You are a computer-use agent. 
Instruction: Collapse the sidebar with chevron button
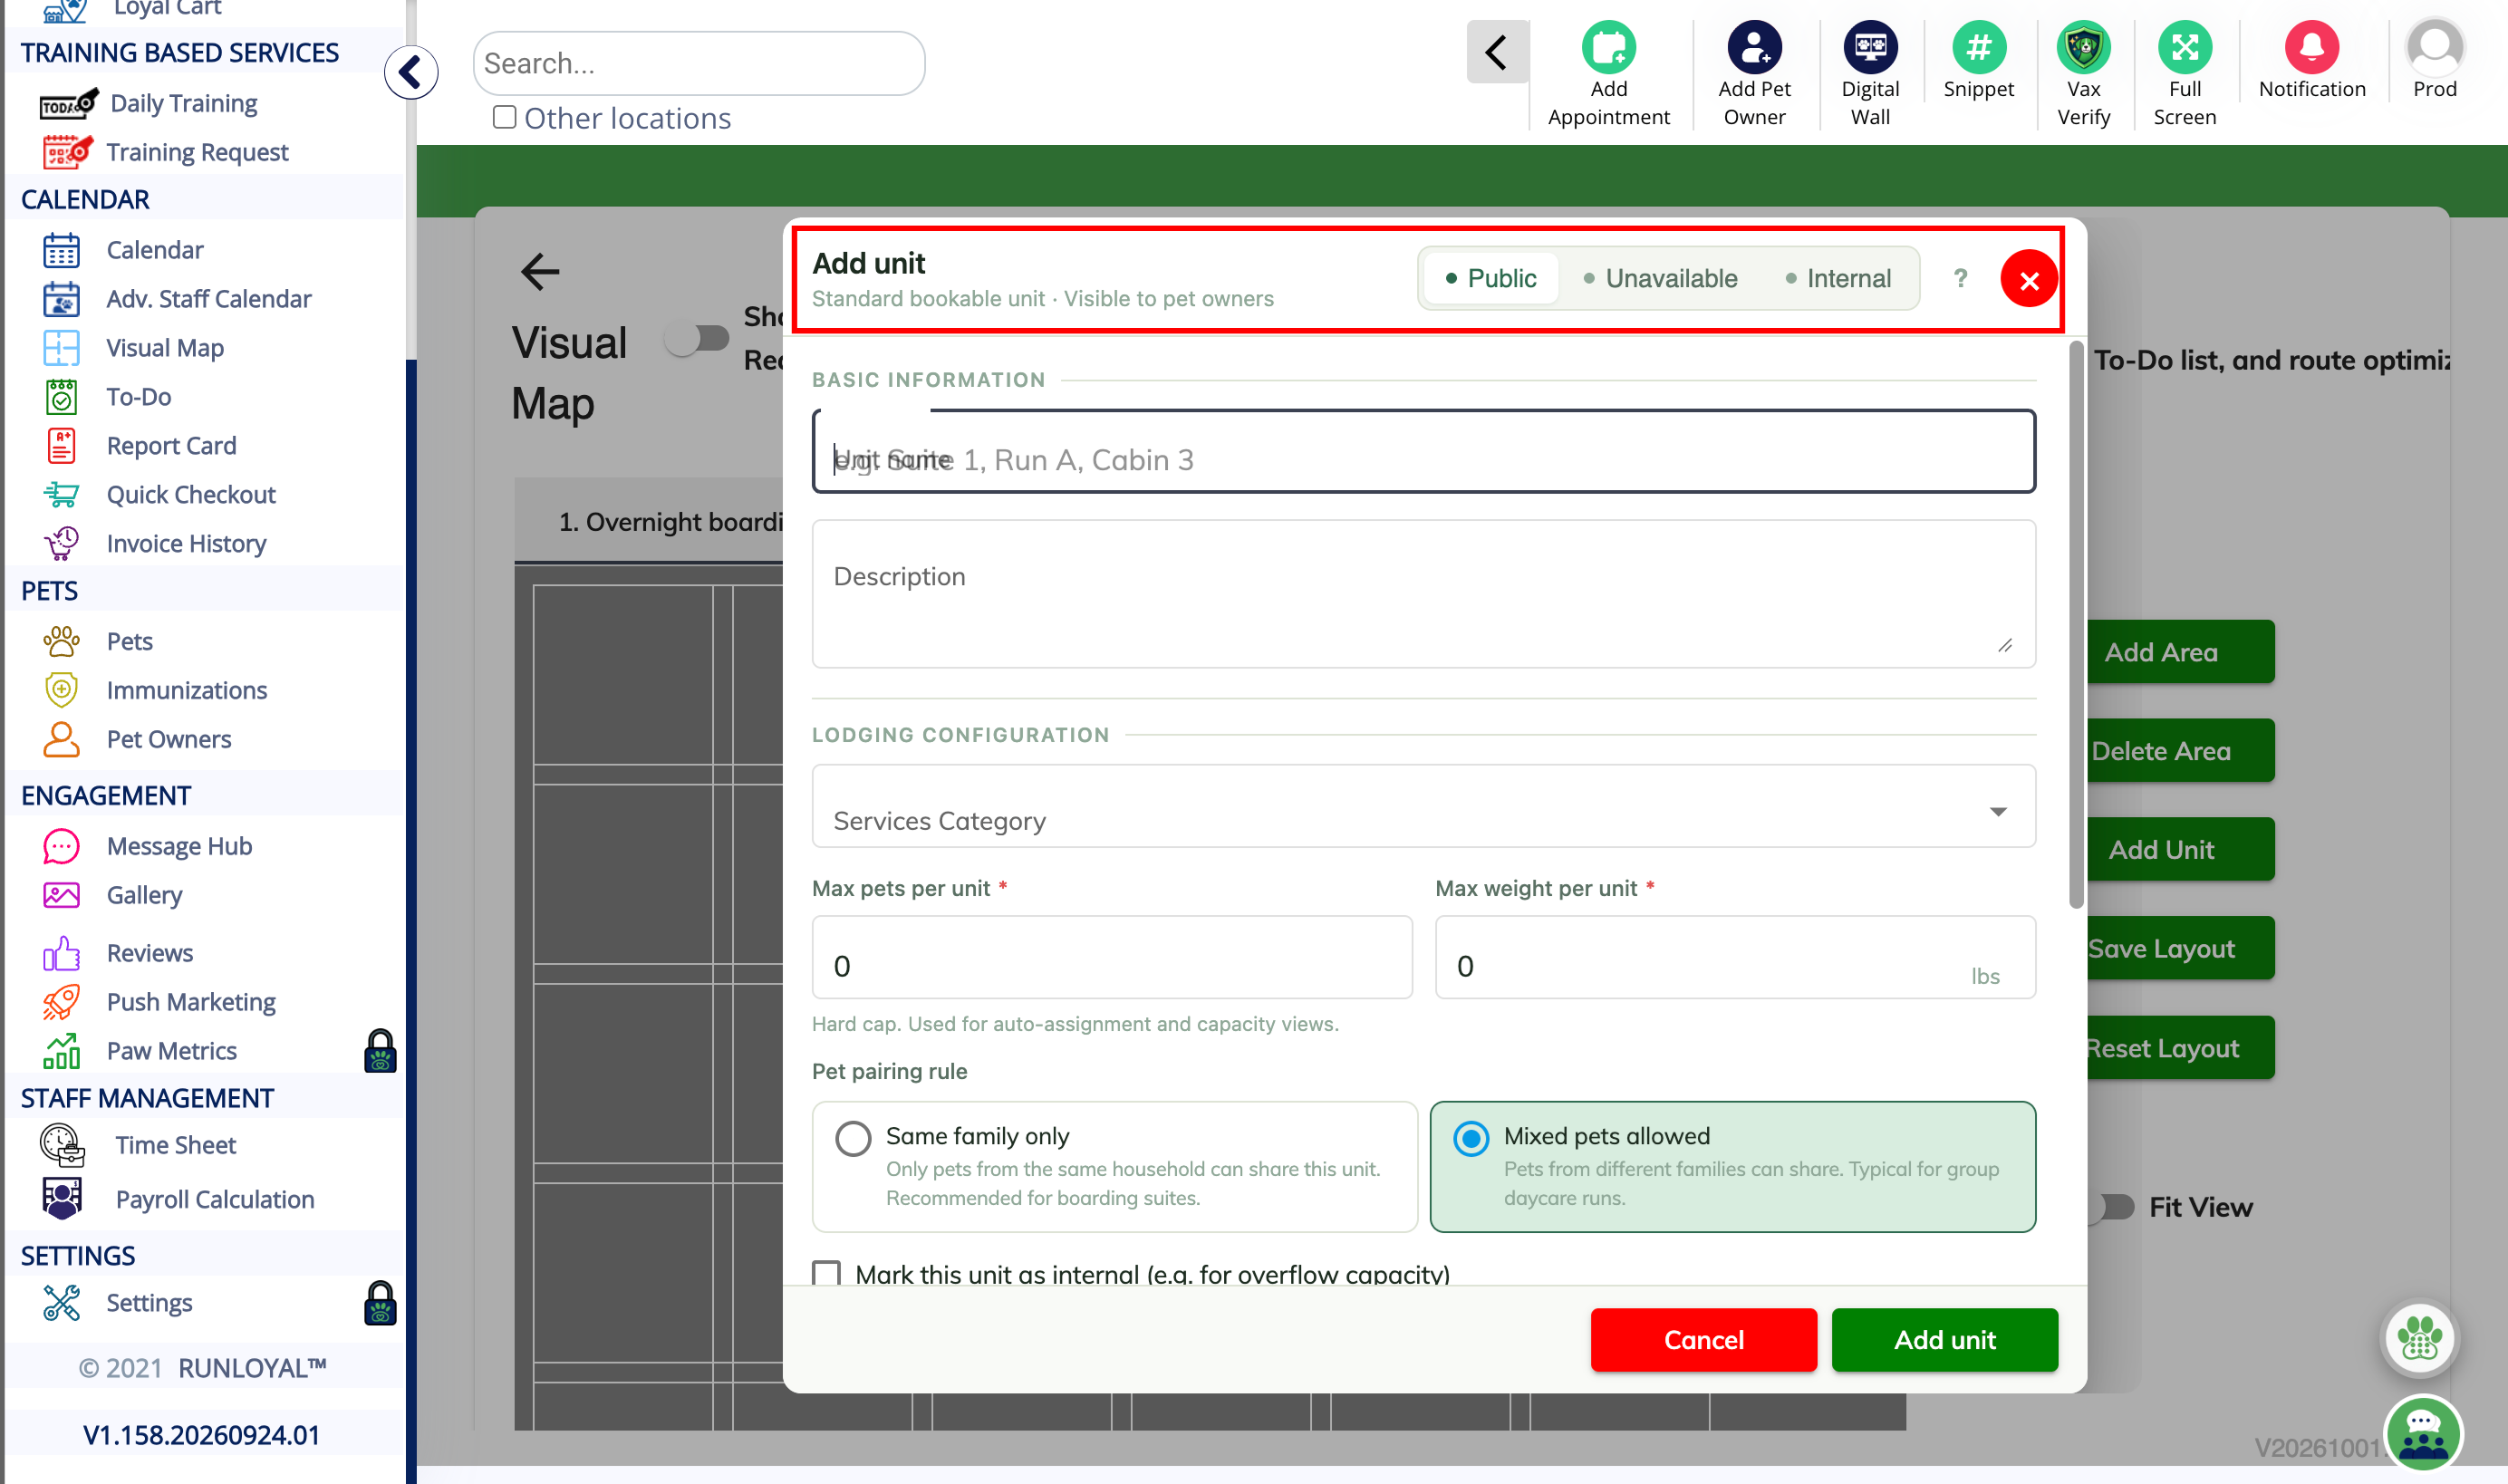tap(410, 72)
